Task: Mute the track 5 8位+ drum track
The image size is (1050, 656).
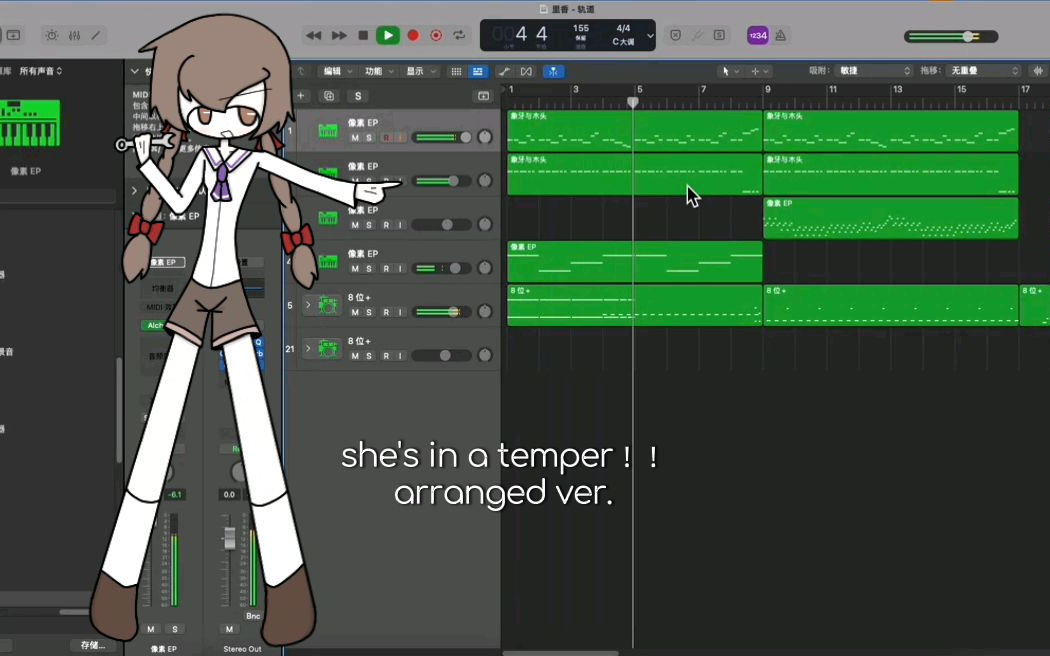Action: coord(355,312)
